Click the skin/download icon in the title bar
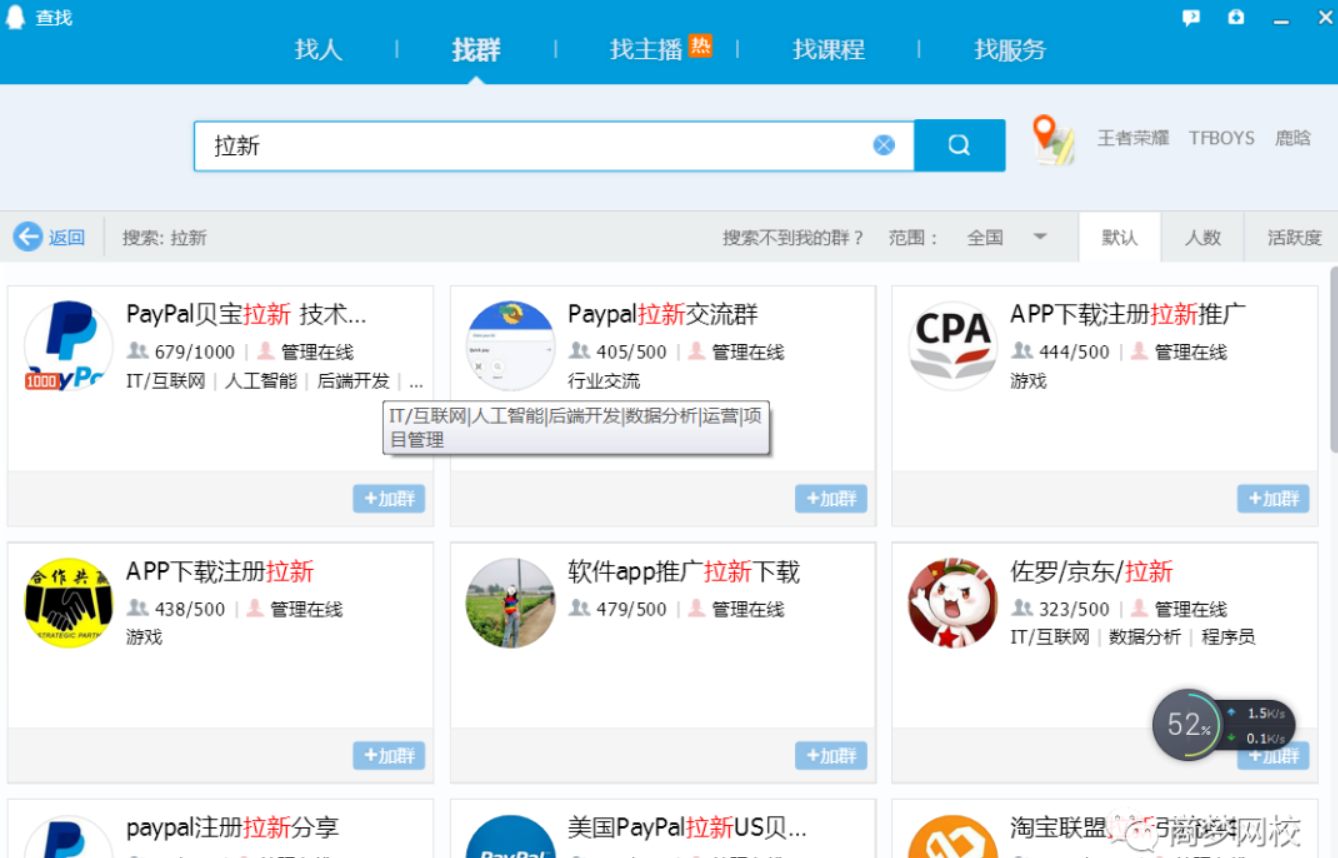The width and height of the screenshot is (1338, 858). tap(1236, 17)
